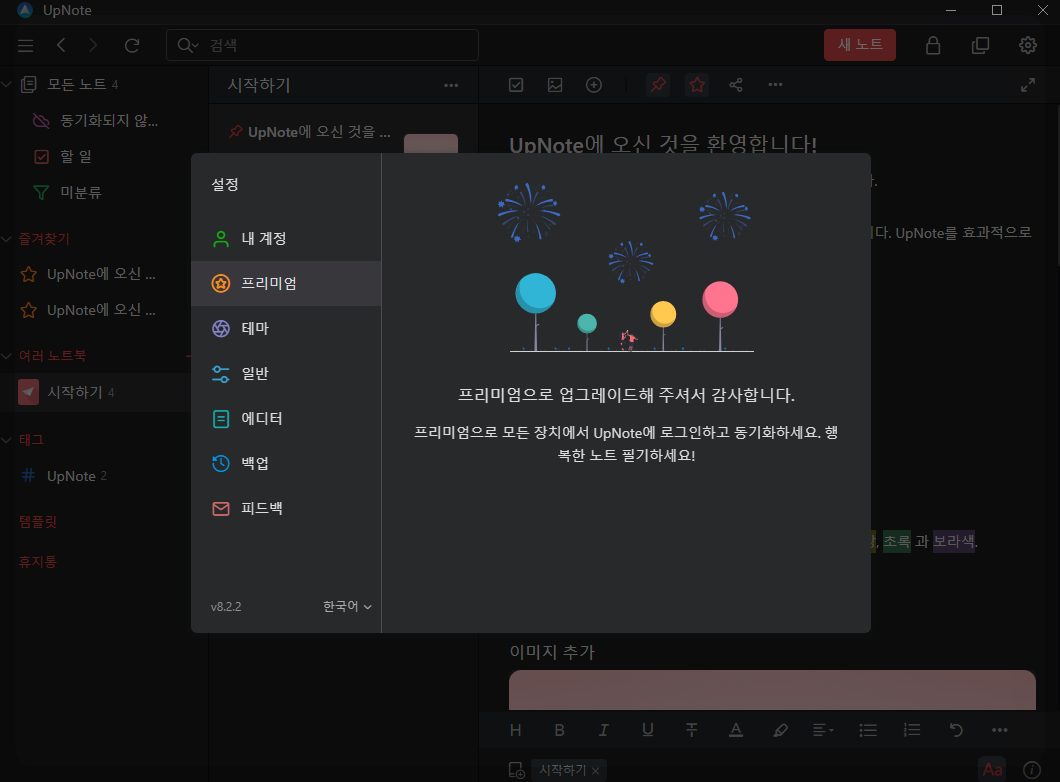Toggle the star favorite icon
1060x782 pixels.
pos(697,84)
